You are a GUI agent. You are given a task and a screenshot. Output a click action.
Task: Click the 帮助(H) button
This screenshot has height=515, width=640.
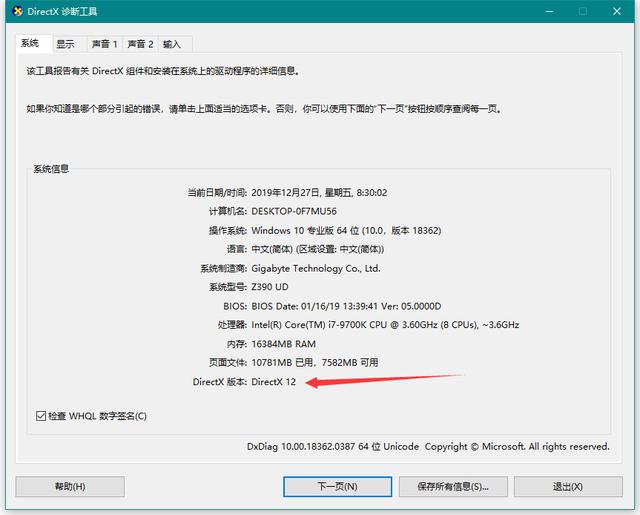coord(70,486)
